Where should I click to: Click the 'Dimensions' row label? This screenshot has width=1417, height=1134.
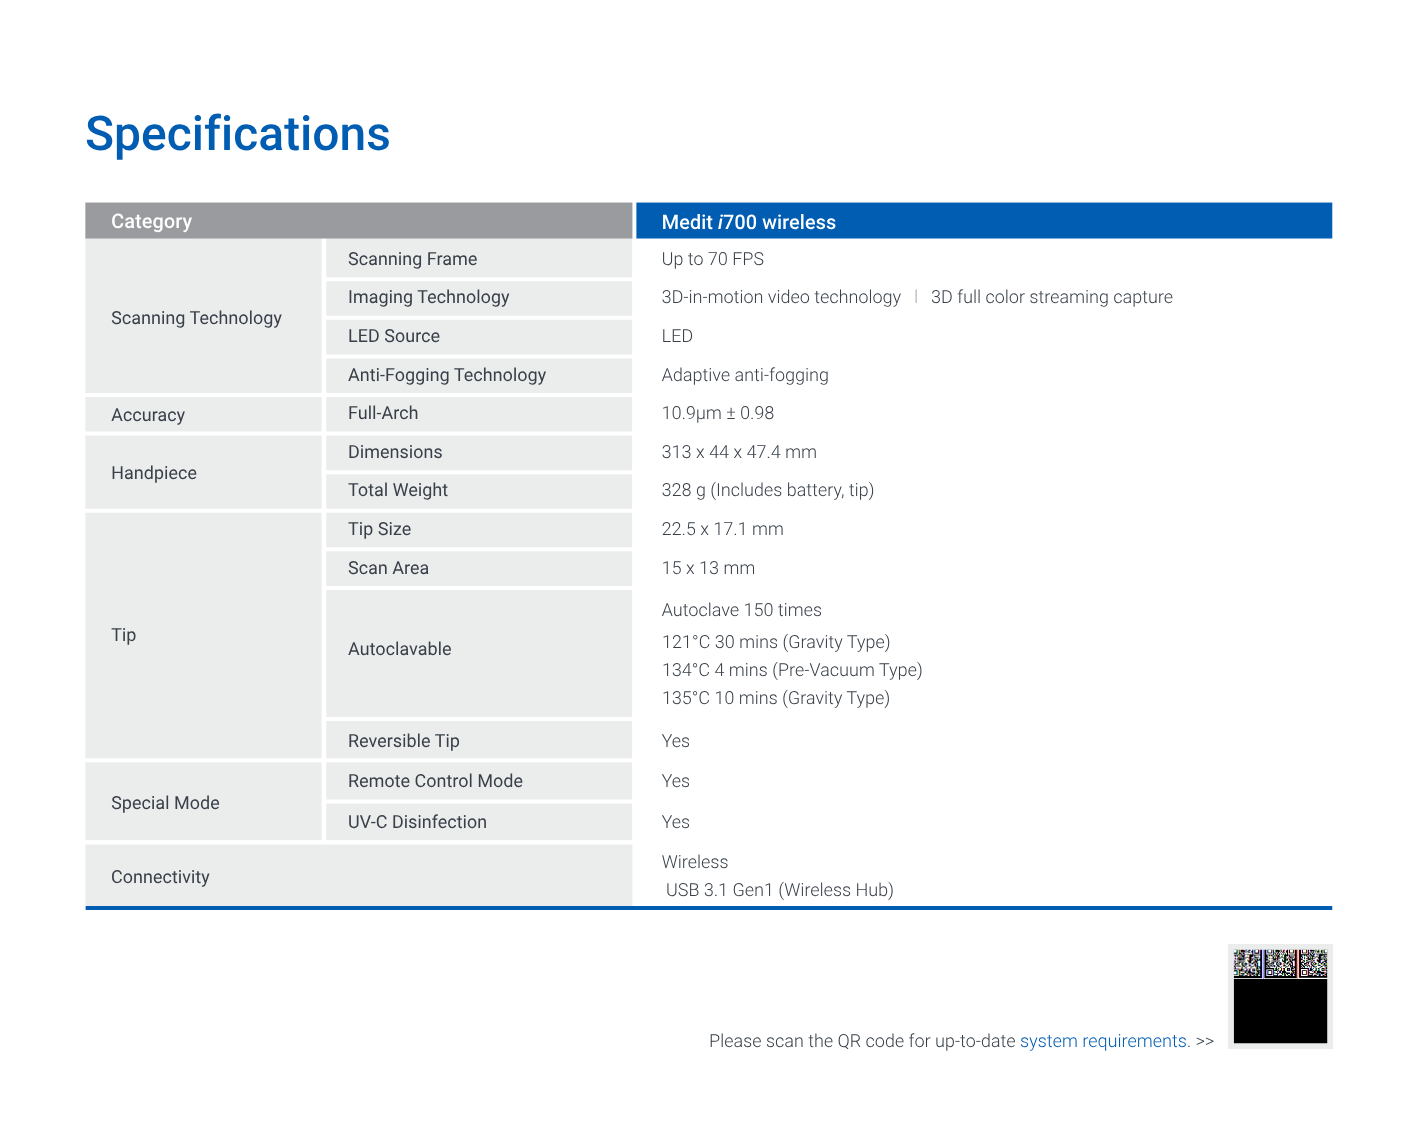point(479,452)
